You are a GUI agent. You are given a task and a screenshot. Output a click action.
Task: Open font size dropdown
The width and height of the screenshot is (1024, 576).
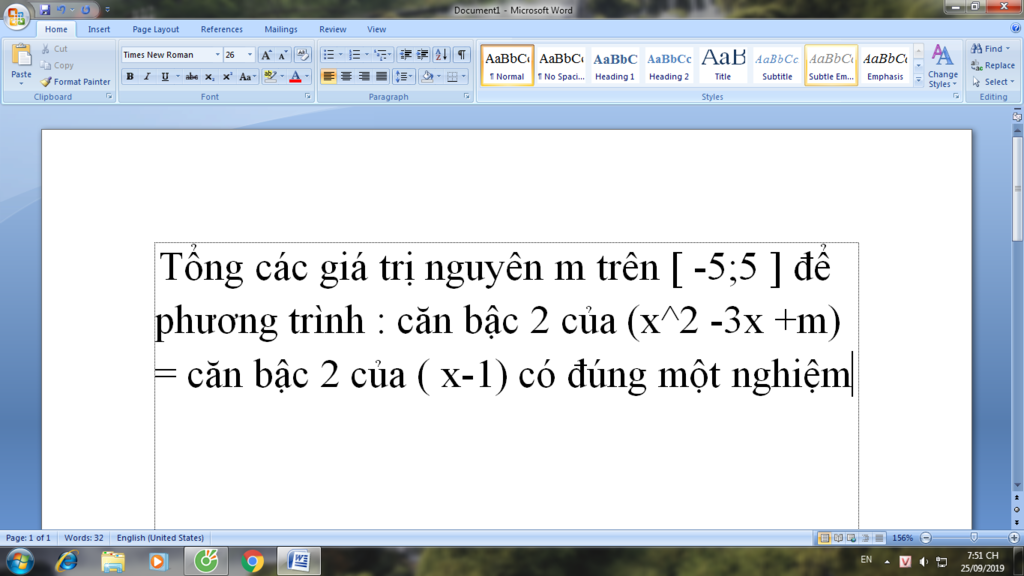tap(249, 55)
